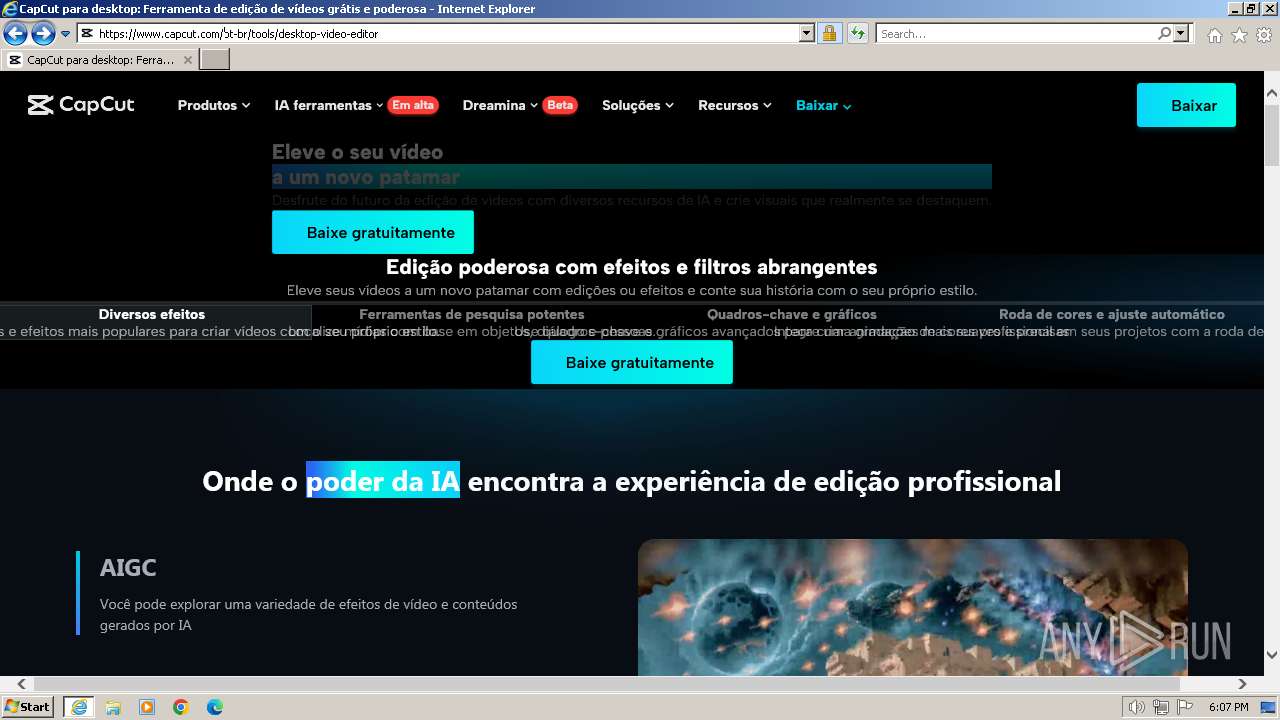Click the Em alta badge
The height and width of the screenshot is (720, 1280).
tap(413, 105)
